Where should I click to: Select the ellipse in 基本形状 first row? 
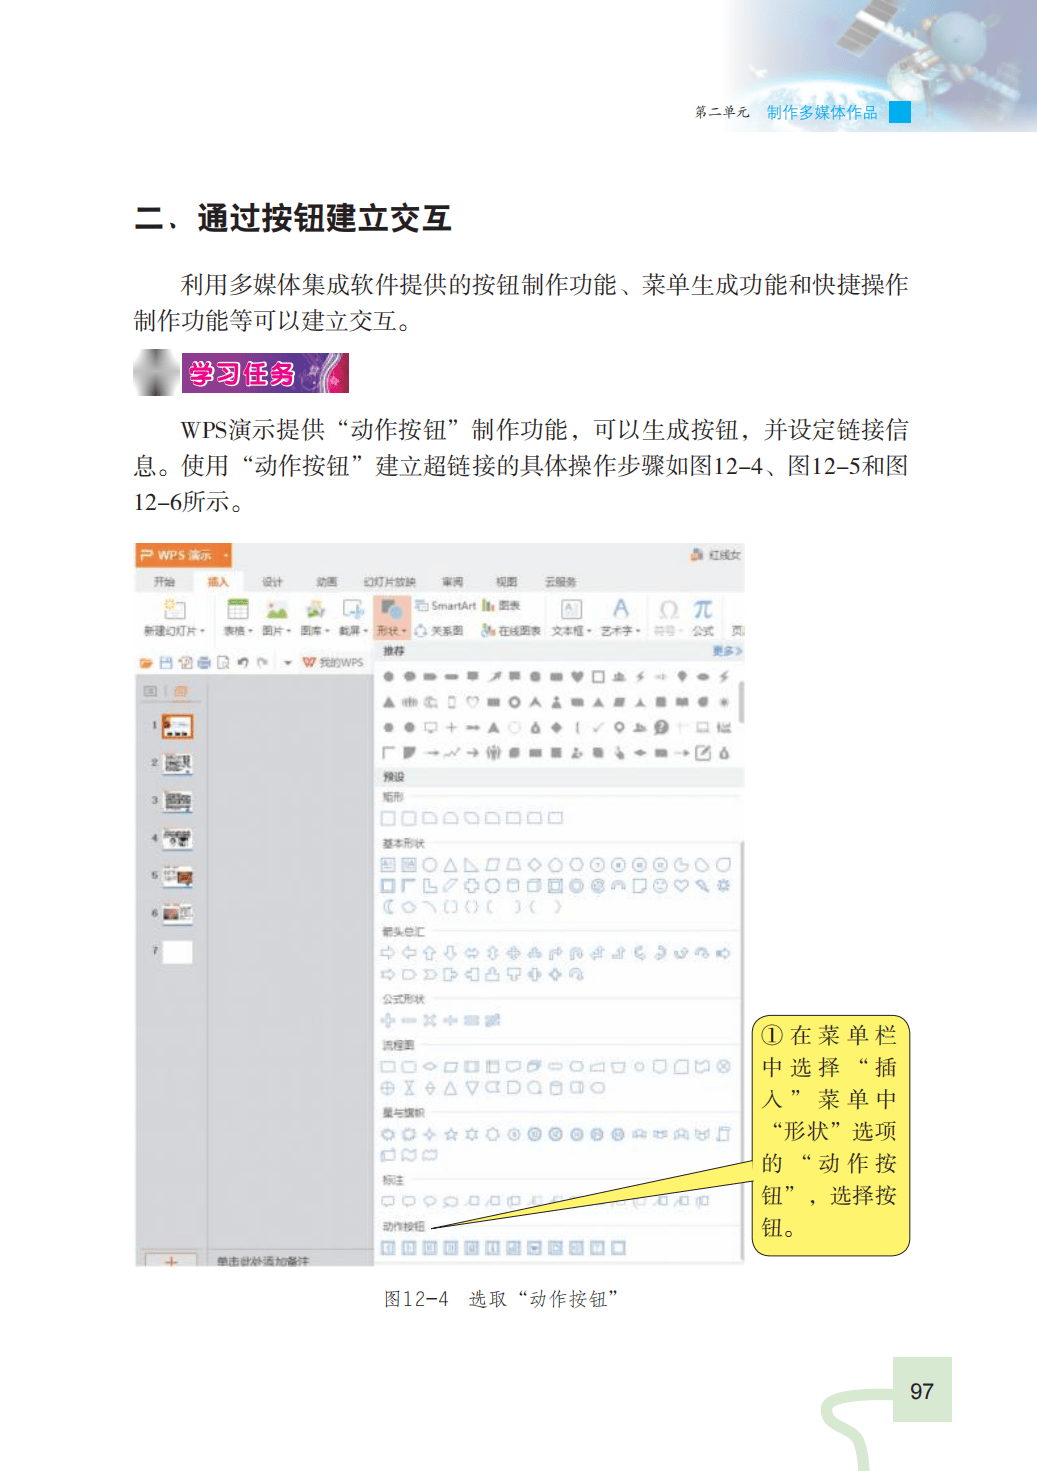pyautogui.click(x=430, y=864)
